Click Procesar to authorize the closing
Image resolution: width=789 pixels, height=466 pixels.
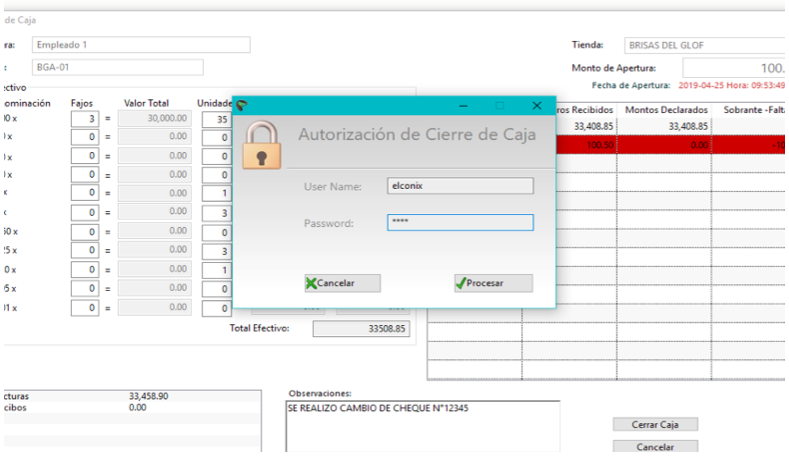(x=493, y=283)
